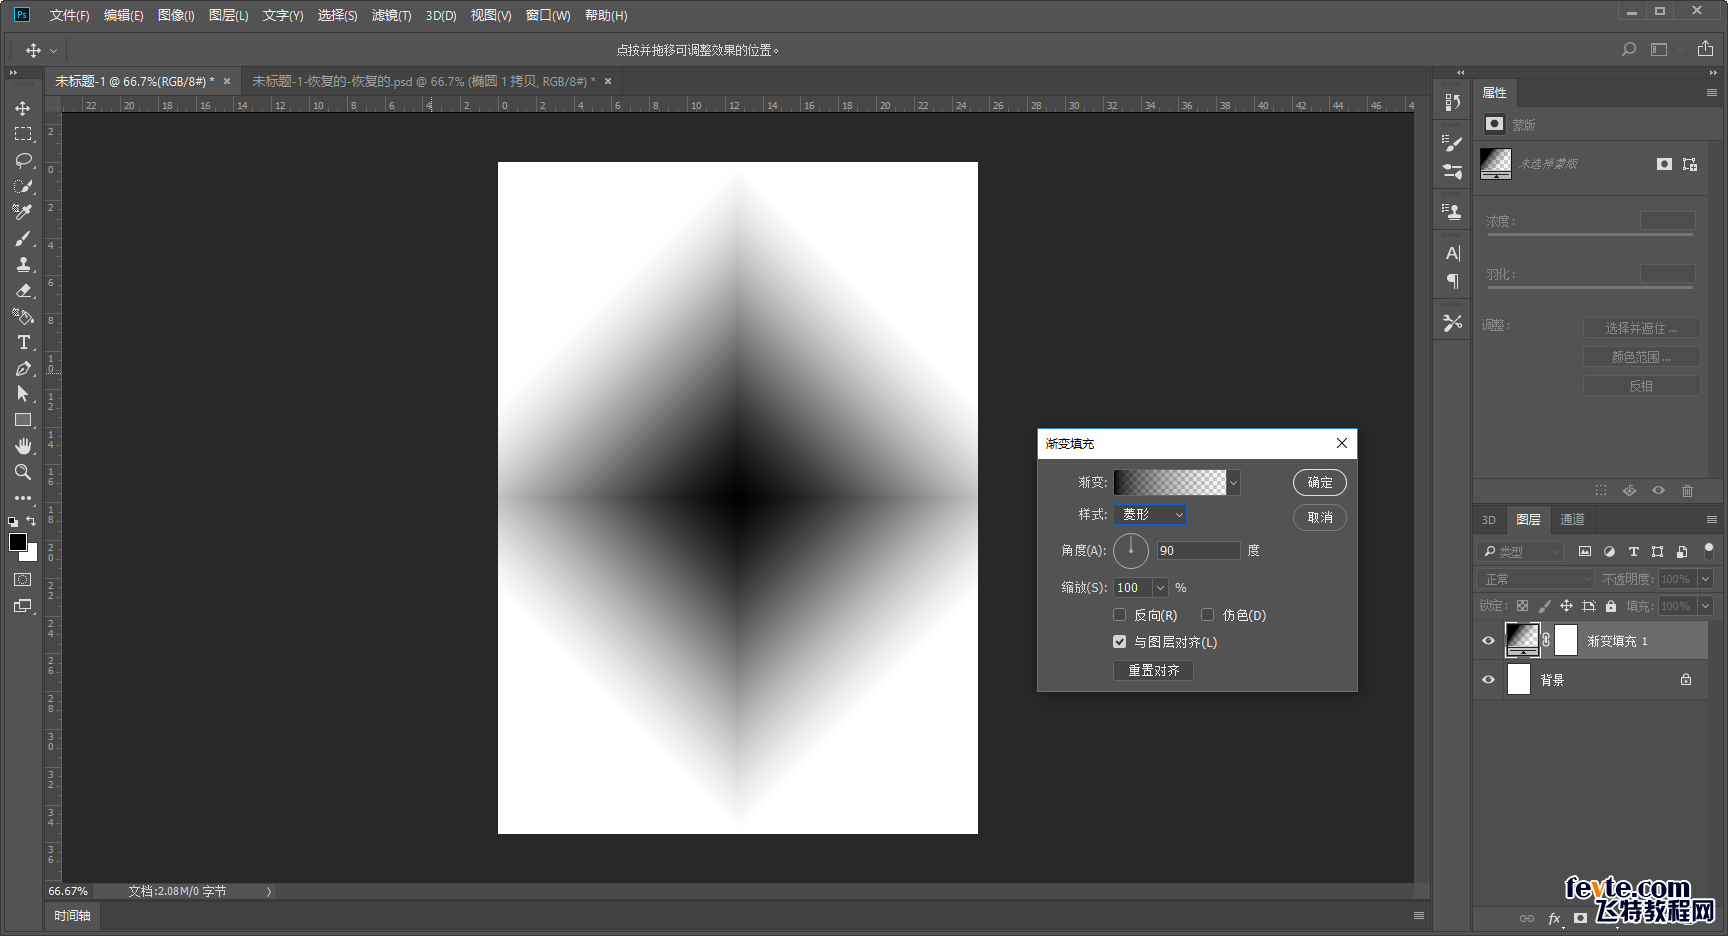Click 取消 in gradient fill dialog

click(x=1320, y=517)
